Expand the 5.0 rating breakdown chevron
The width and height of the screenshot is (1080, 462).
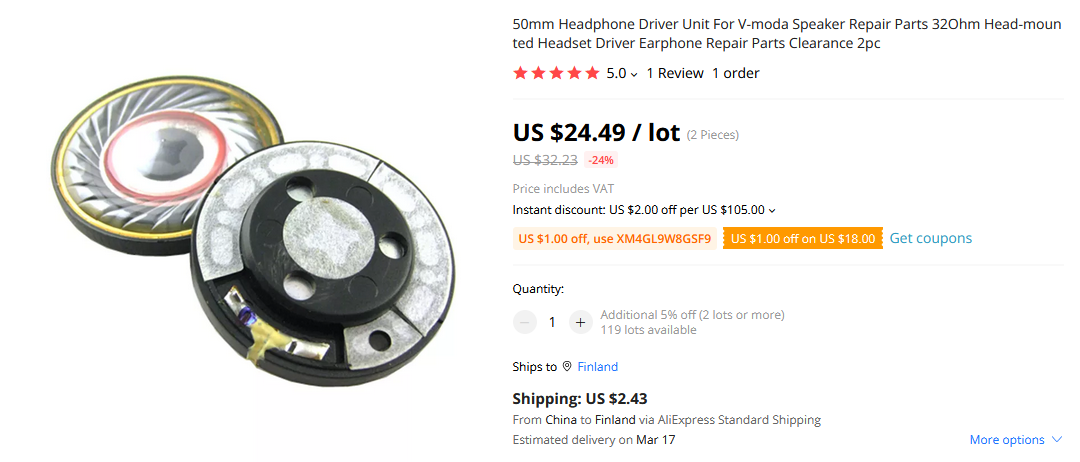click(634, 74)
